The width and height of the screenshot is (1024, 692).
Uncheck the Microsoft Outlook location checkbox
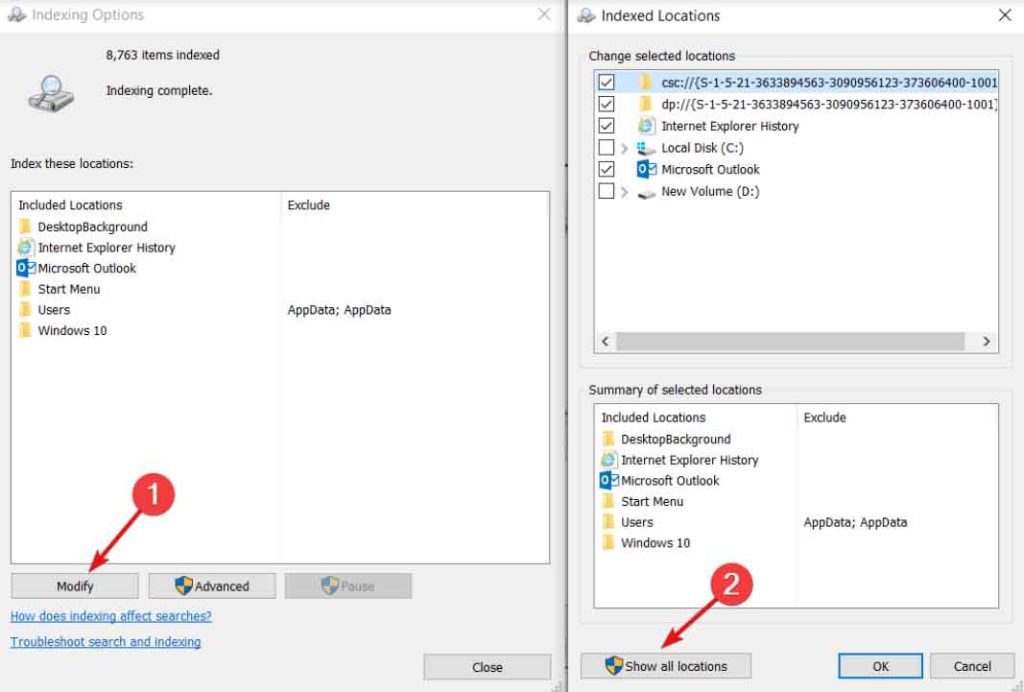point(607,169)
